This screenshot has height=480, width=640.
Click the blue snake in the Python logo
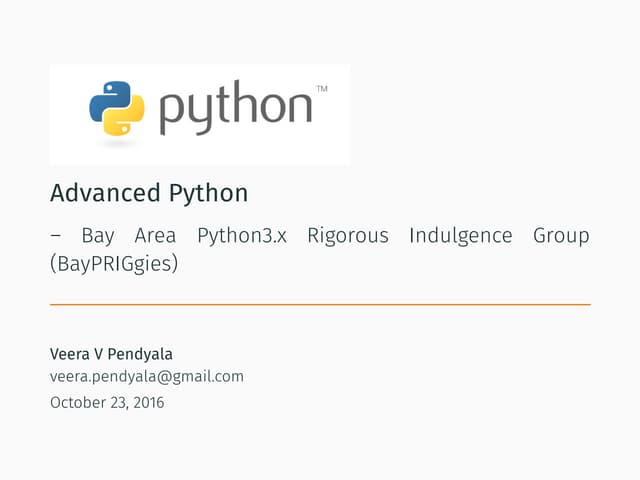(107, 97)
